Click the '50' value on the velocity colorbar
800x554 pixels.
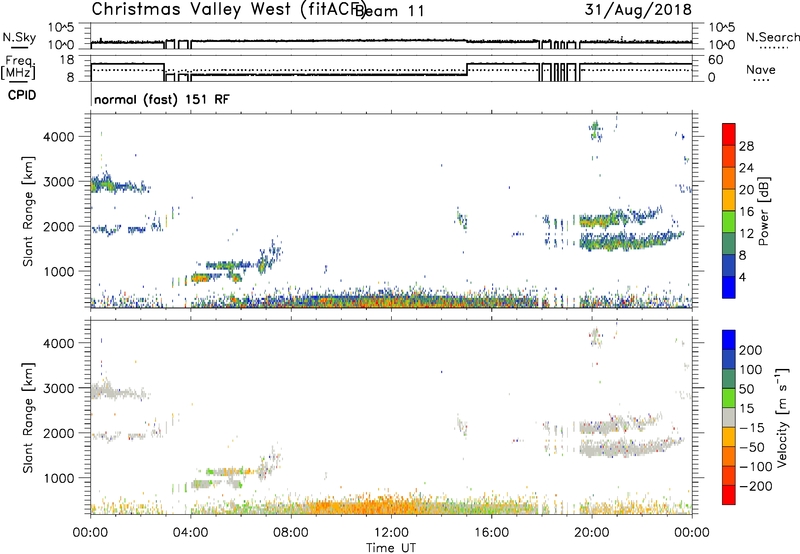(x=746, y=389)
